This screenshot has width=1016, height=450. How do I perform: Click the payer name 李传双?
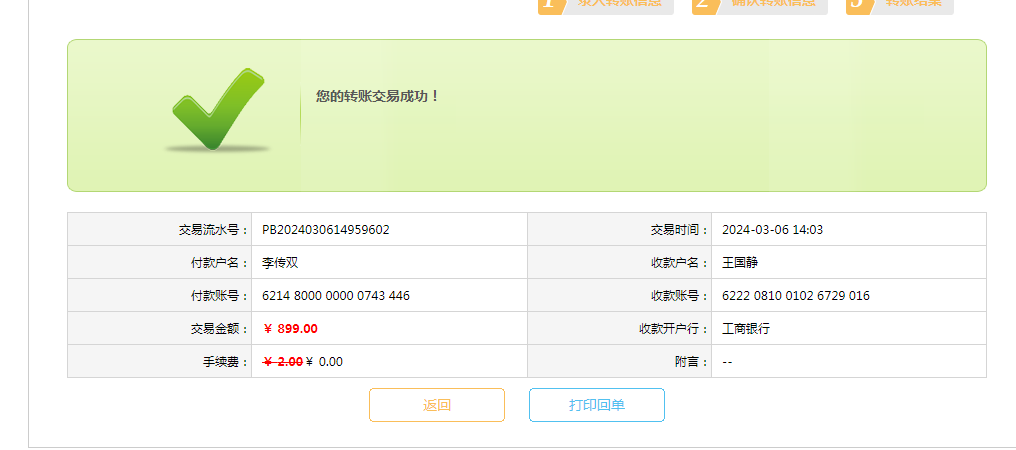(x=281, y=263)
